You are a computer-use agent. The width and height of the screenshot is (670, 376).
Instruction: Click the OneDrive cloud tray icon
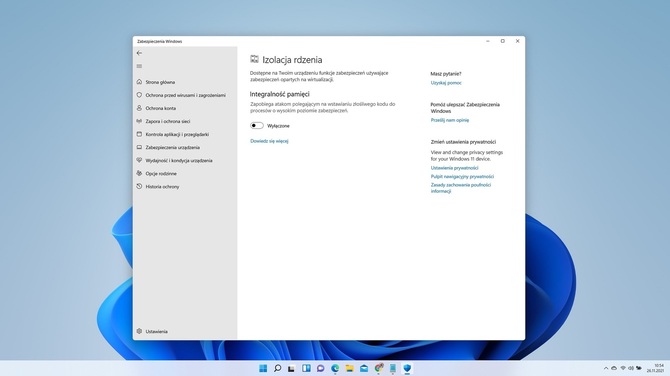614,368
